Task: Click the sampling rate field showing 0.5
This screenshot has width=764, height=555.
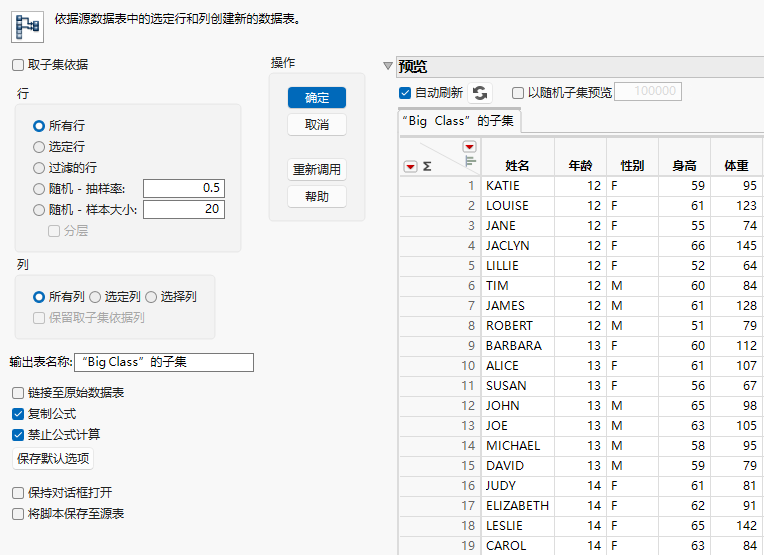Action: click(x=184, y=188)
